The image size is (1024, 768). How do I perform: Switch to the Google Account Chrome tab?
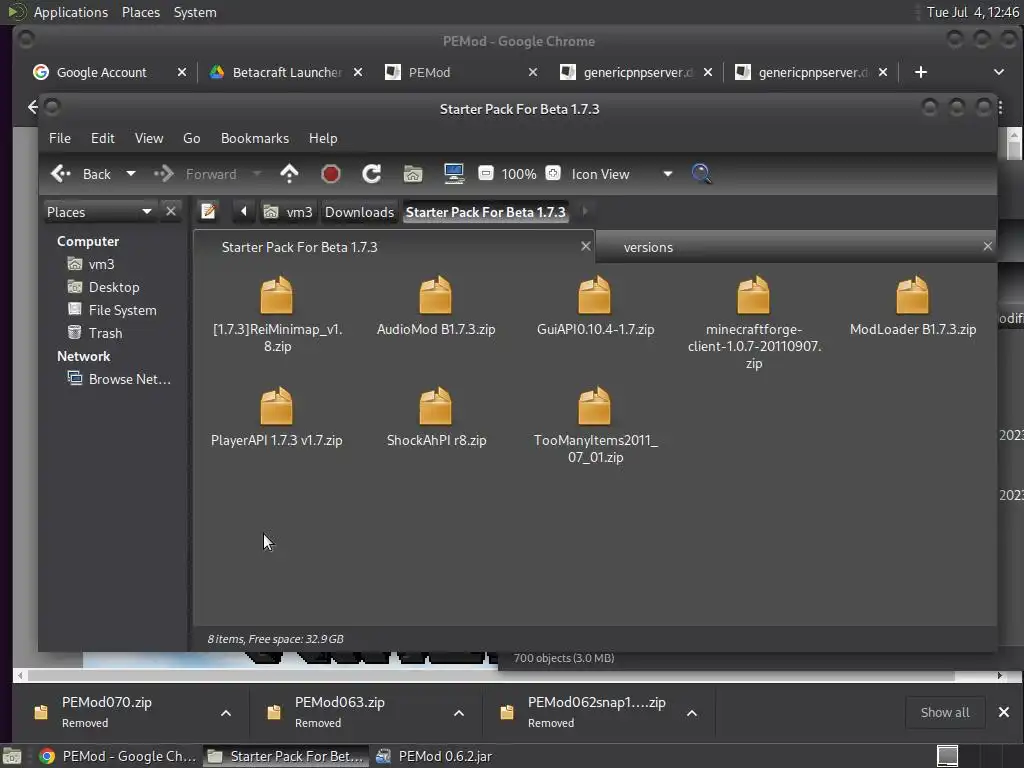tap(102, 72)
